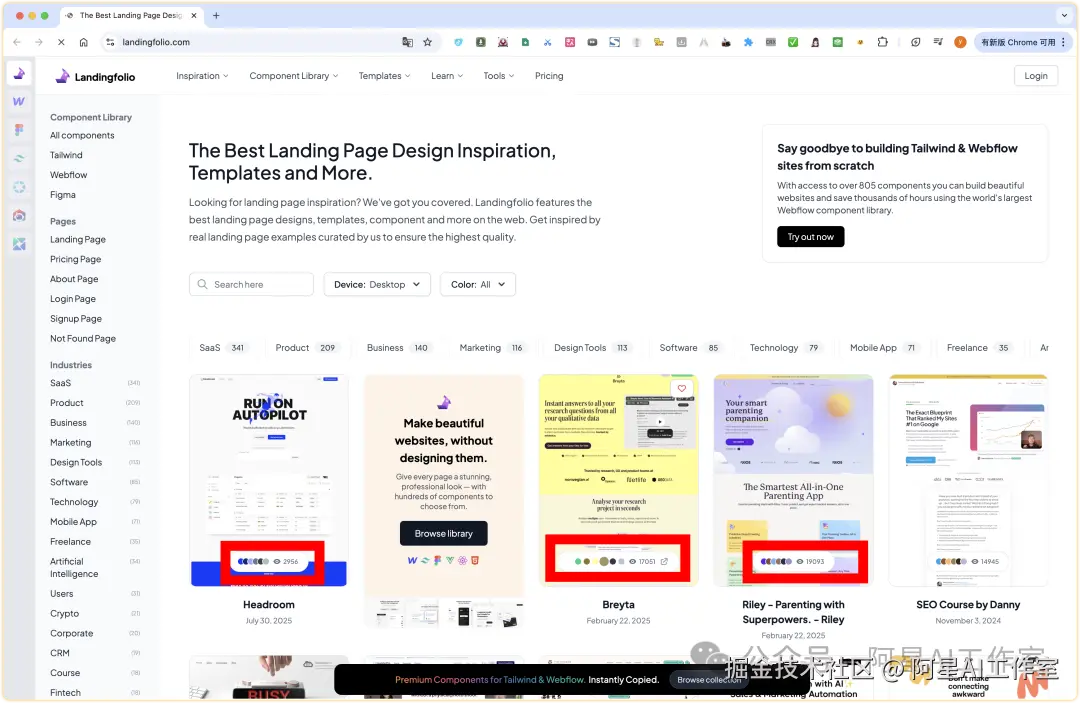Click Browse collection in bottom banner
Image resolution: width=1080 pixels, height=703 pixels.
(x=709, y=680)
